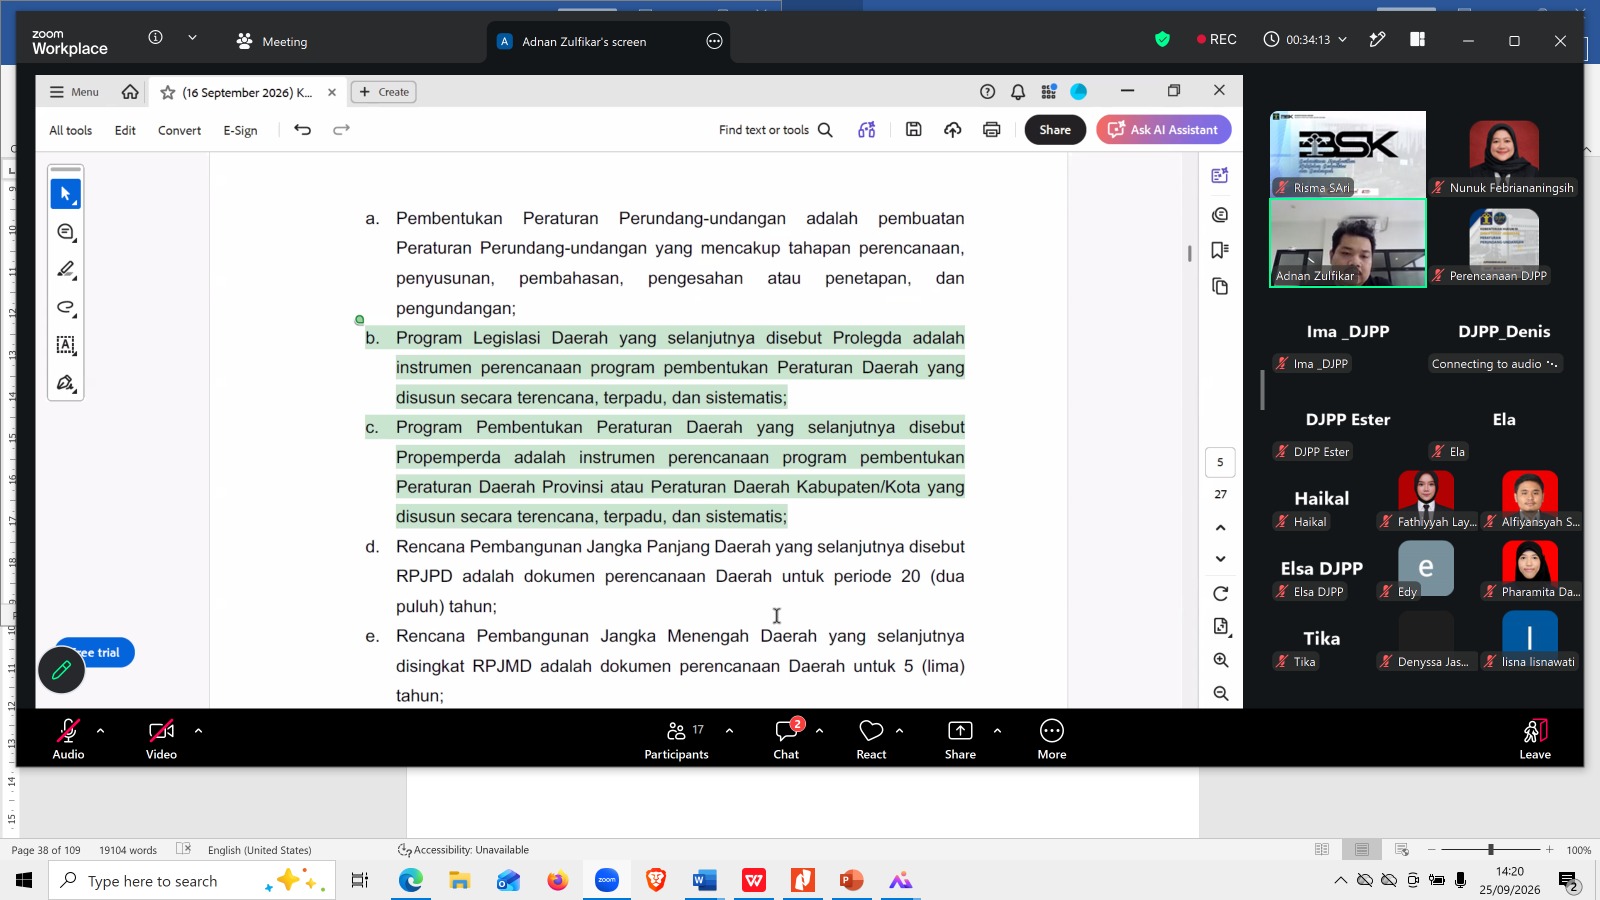Unmute microphone with the Audio button
The image size is (1600, 900).
point(68,740)
